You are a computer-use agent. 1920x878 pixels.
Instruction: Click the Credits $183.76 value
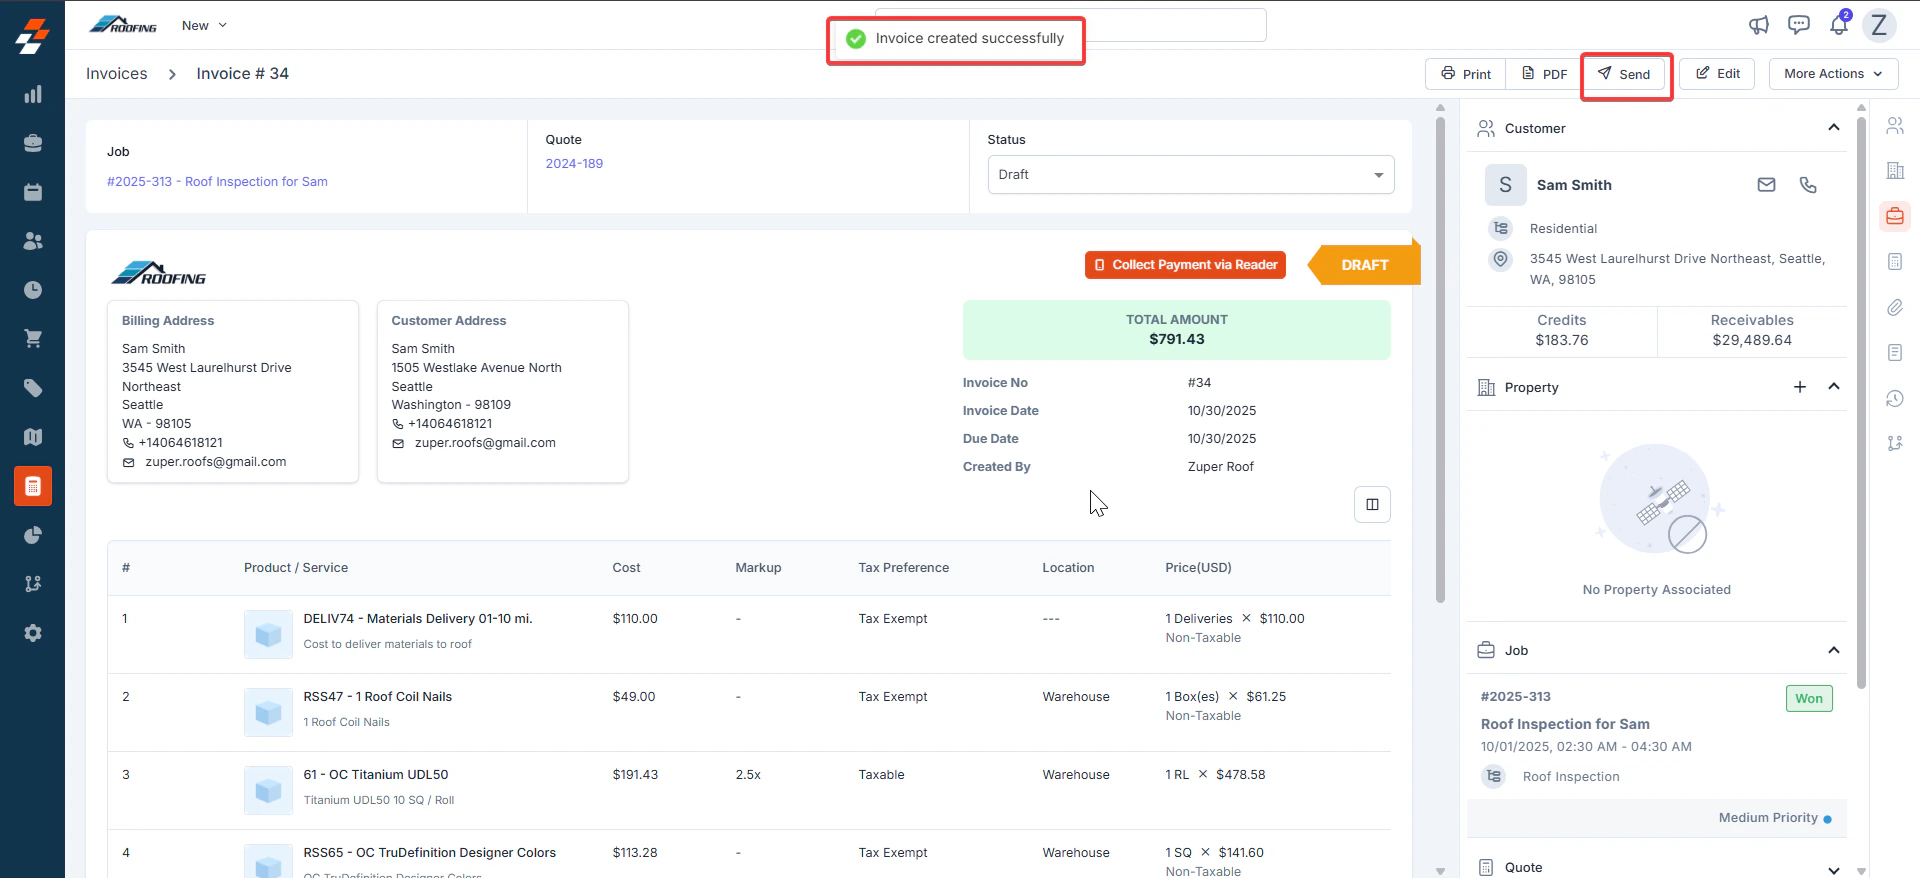tap(1562, 340)
